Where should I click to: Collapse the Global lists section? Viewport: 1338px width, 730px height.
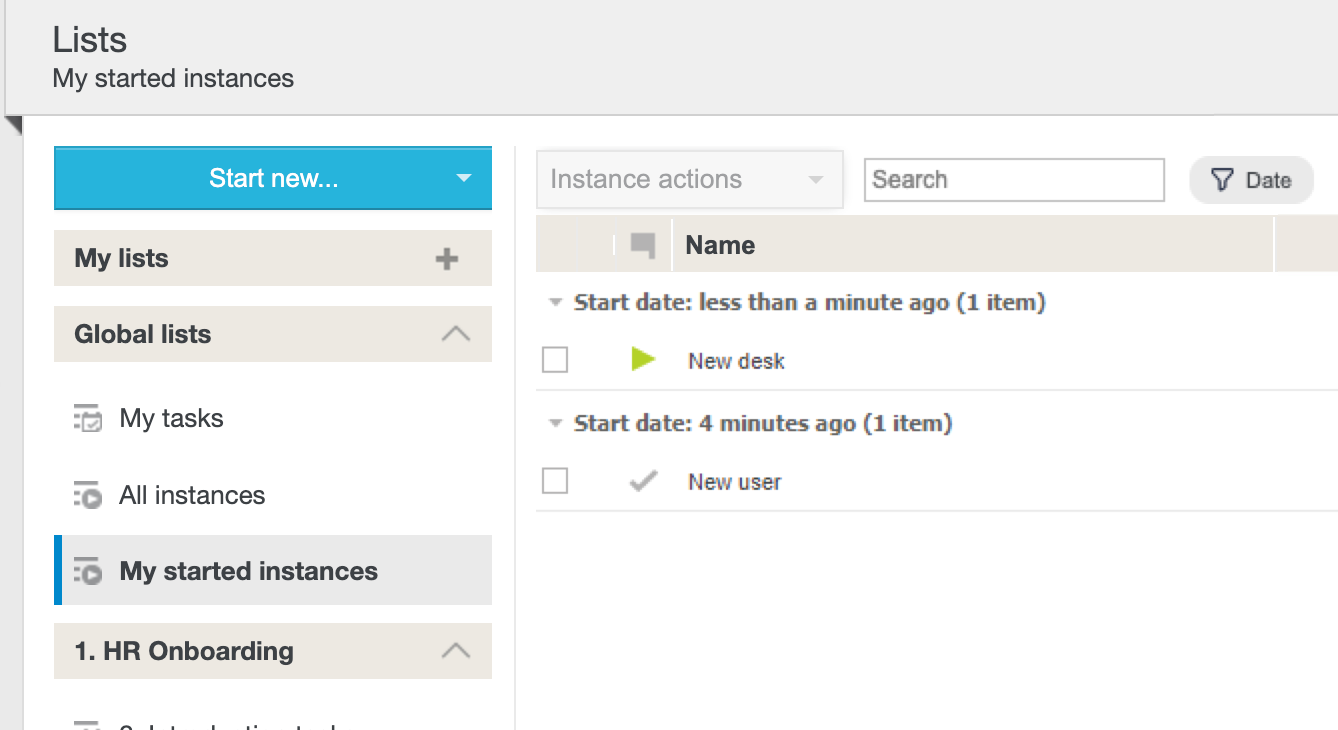[x=455, y=334]
